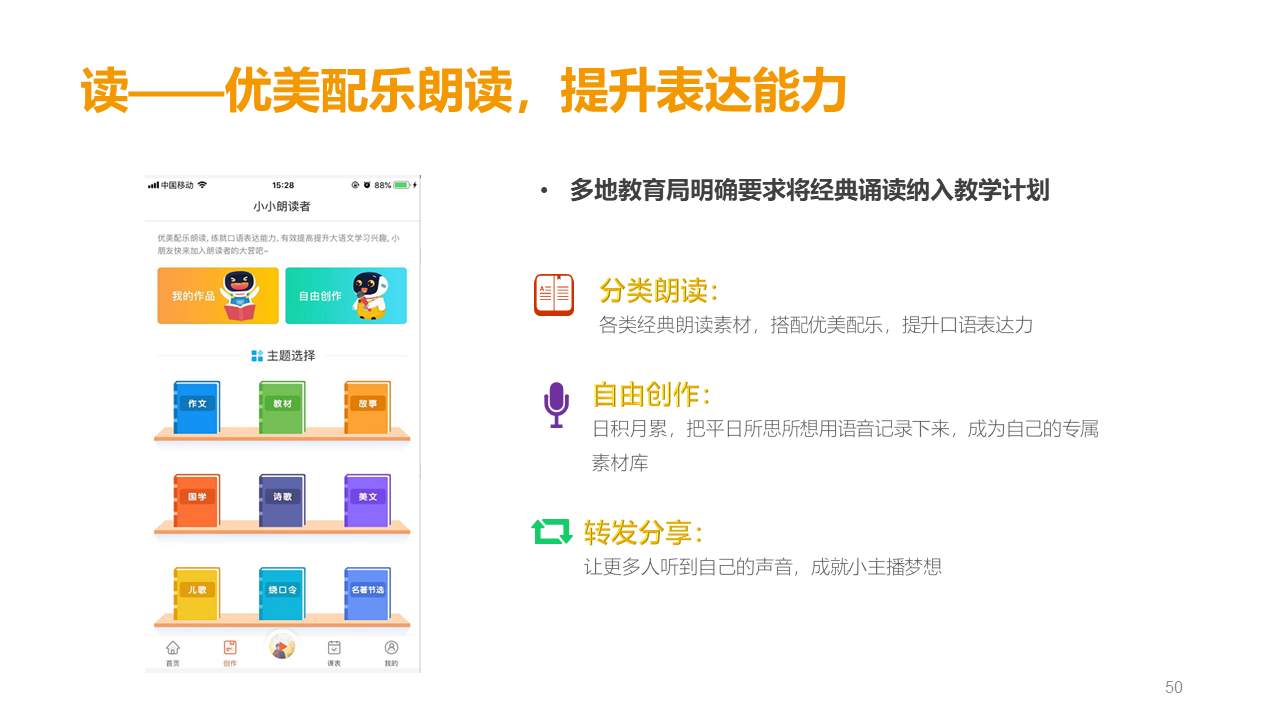Viewport: 1280px width, 720px height.
Task: Click the 分类朗读 book icon
Action: [x=554, y=294]
